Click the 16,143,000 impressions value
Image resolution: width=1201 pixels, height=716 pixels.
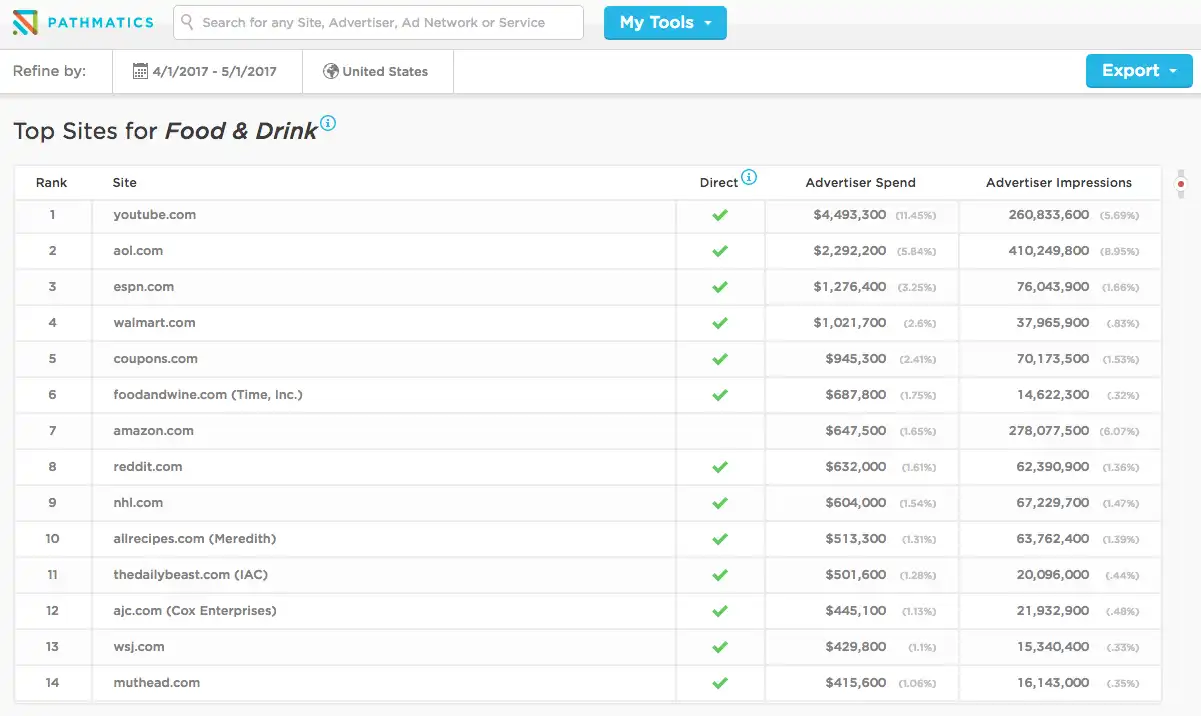point(1053,683)
